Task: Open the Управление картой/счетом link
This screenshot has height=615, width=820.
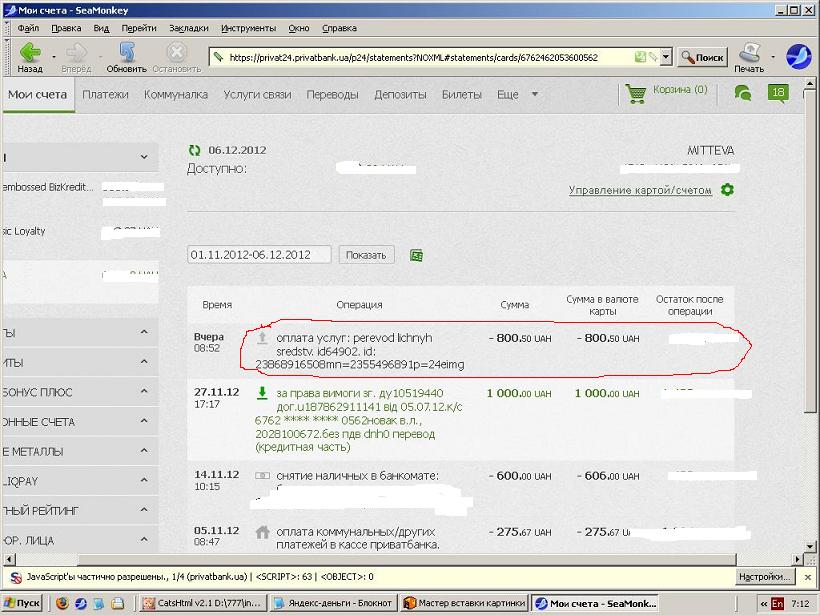Action: pos(640,190)
